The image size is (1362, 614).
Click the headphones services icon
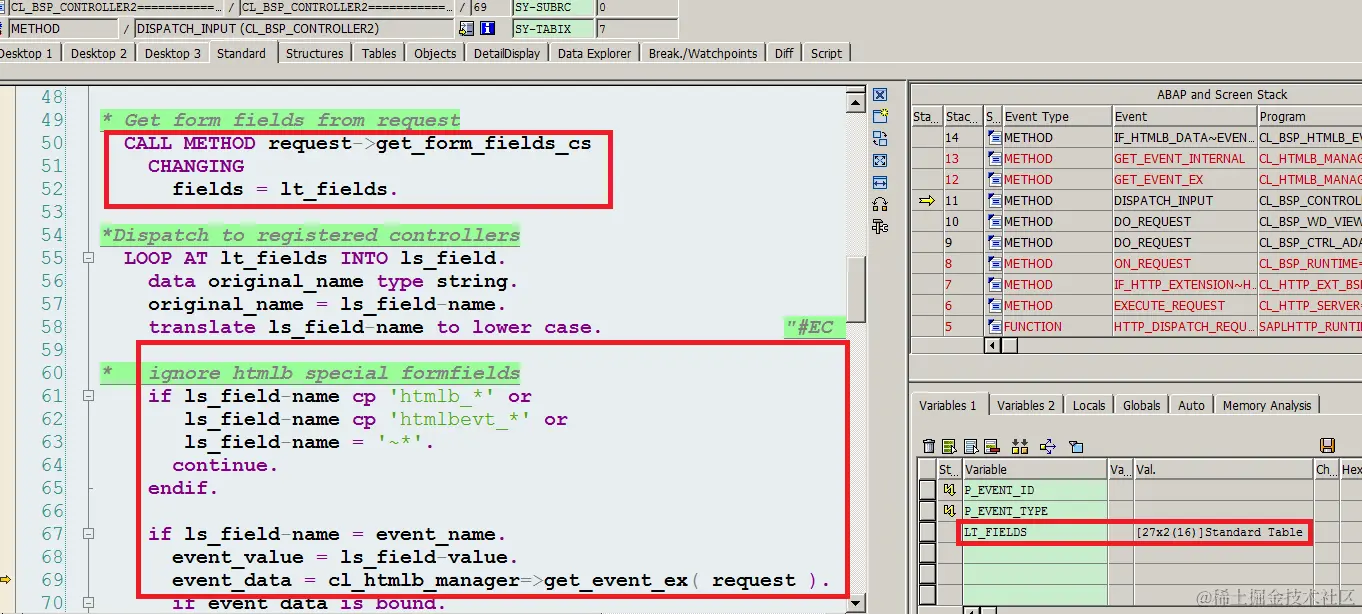click(x=880, y=205)
